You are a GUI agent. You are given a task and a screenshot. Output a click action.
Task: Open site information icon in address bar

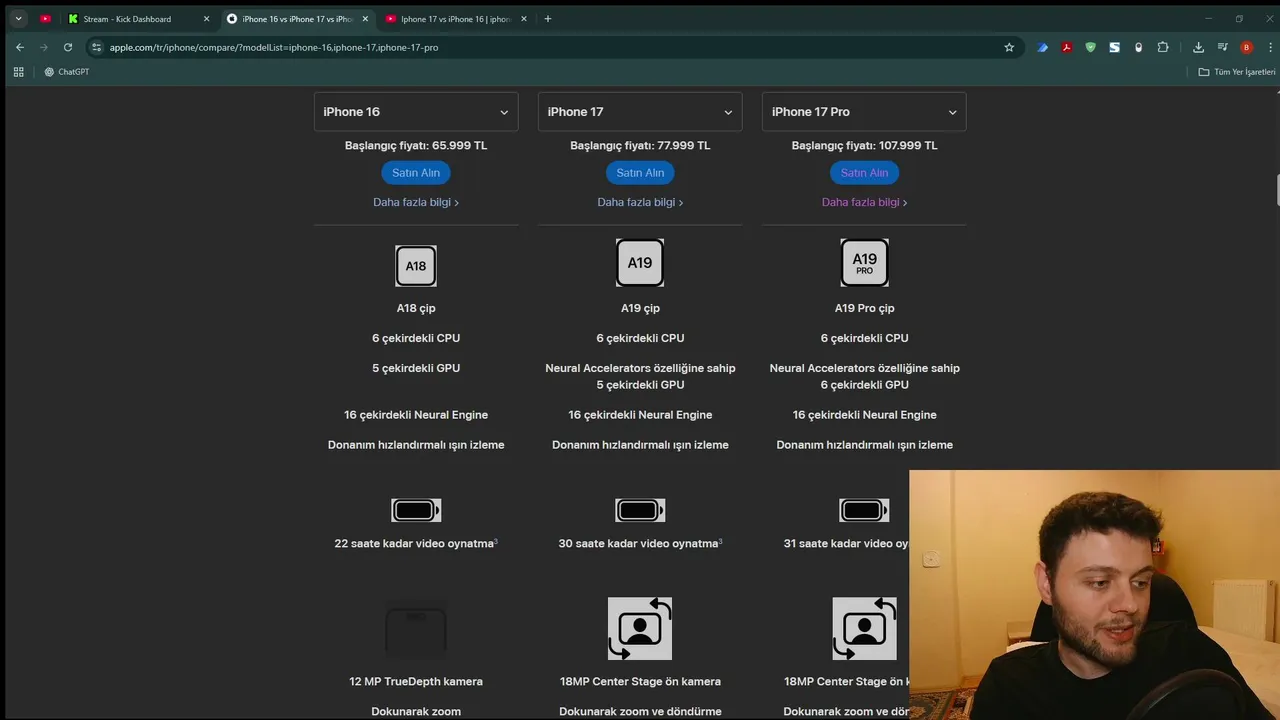96,47
